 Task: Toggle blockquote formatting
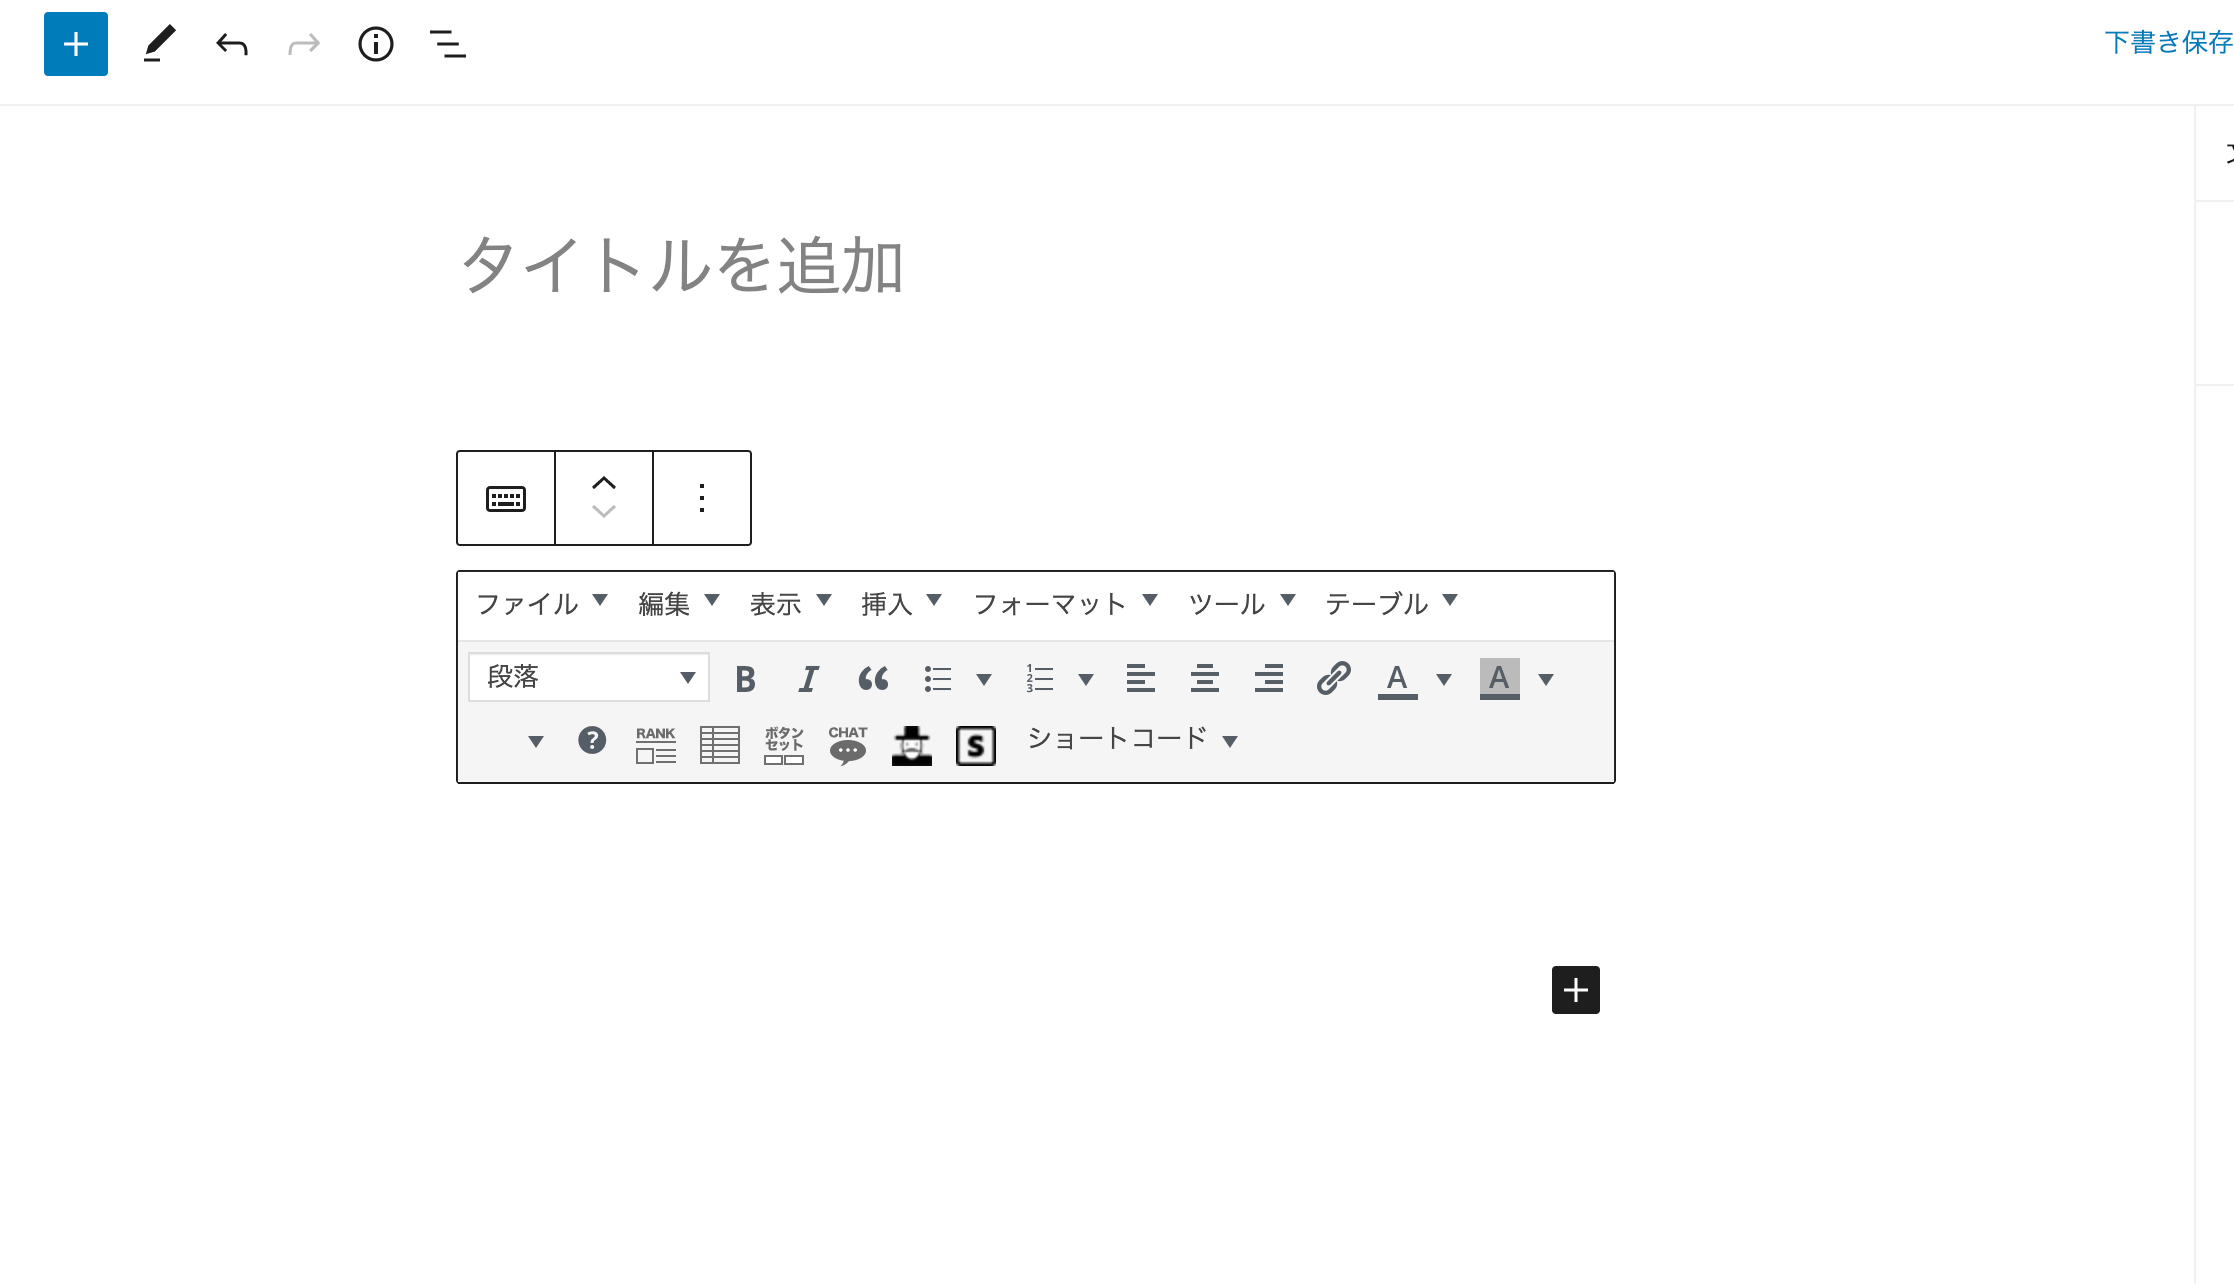click(873, 679)
